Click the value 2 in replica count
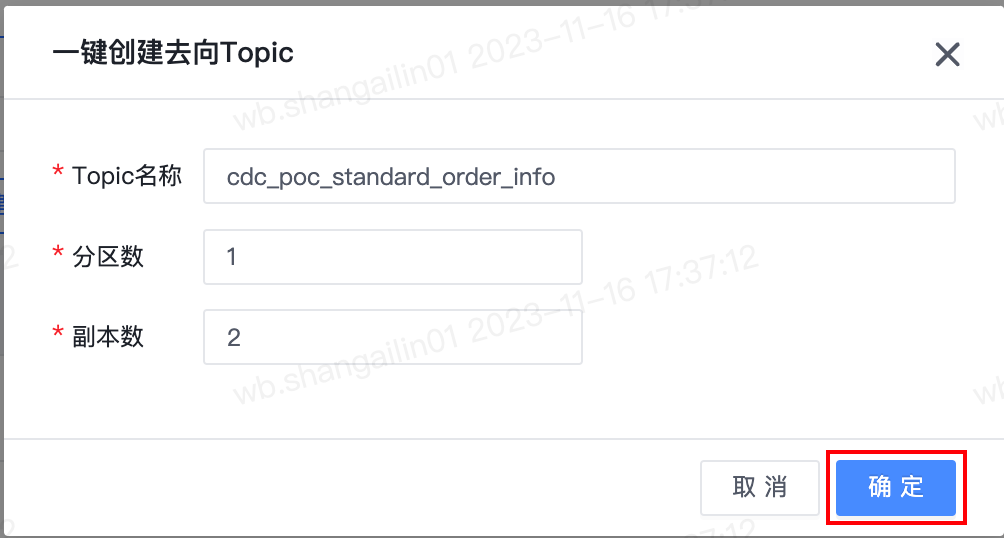 [233, 337]
